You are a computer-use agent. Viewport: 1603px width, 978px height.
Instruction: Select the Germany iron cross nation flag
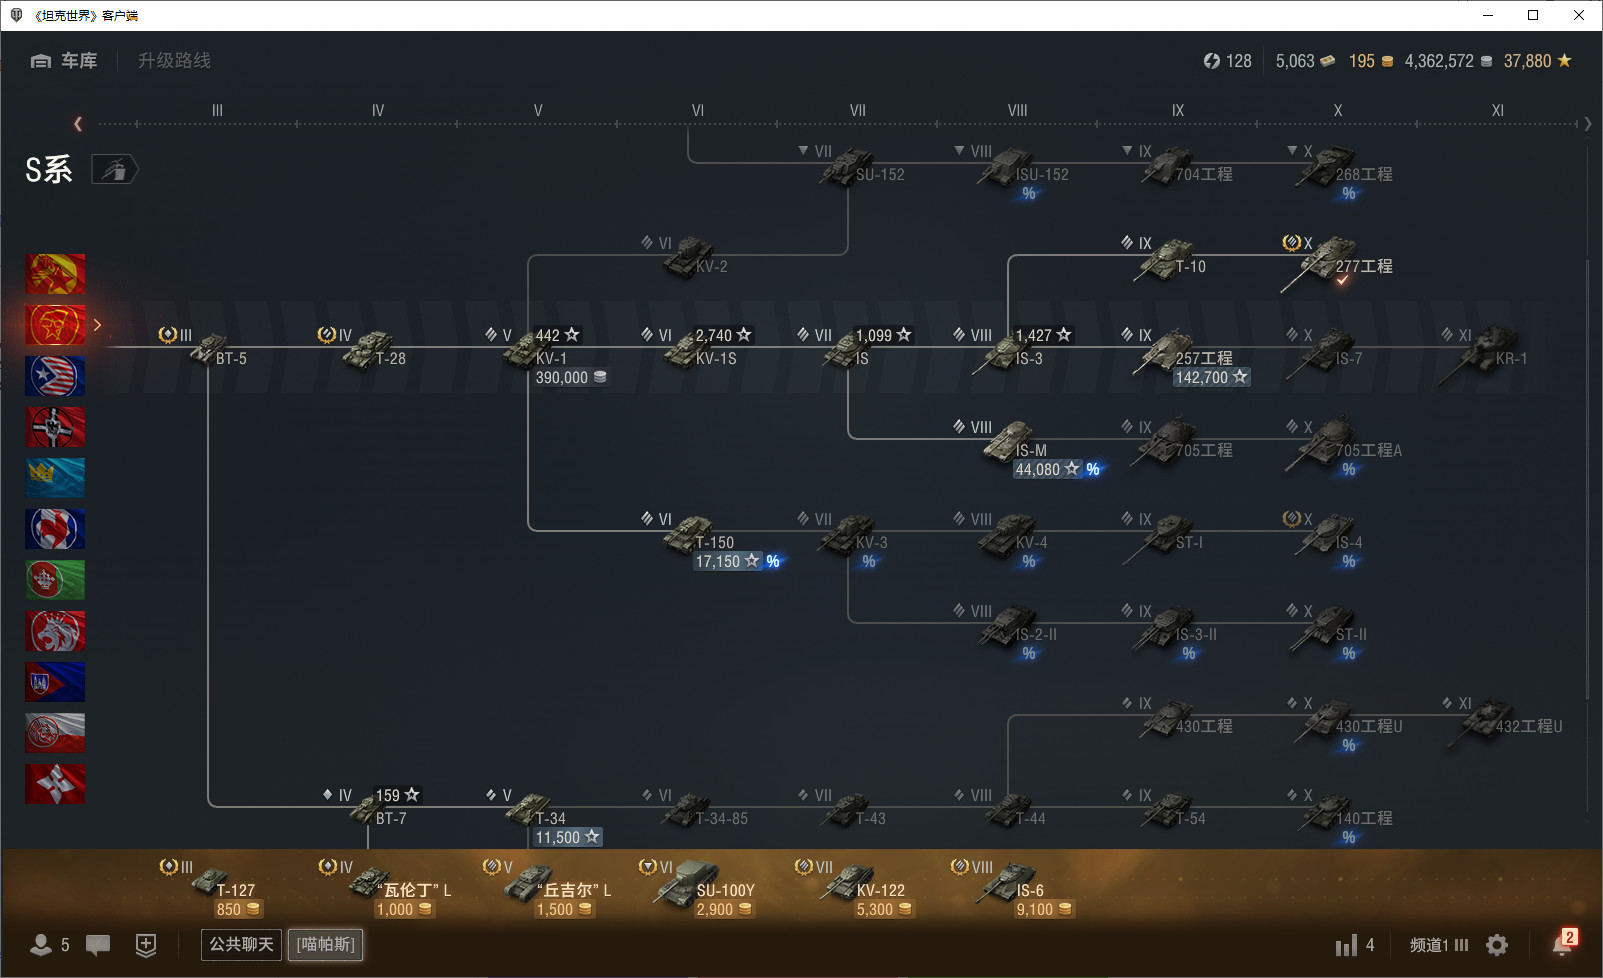click(55, 427)
